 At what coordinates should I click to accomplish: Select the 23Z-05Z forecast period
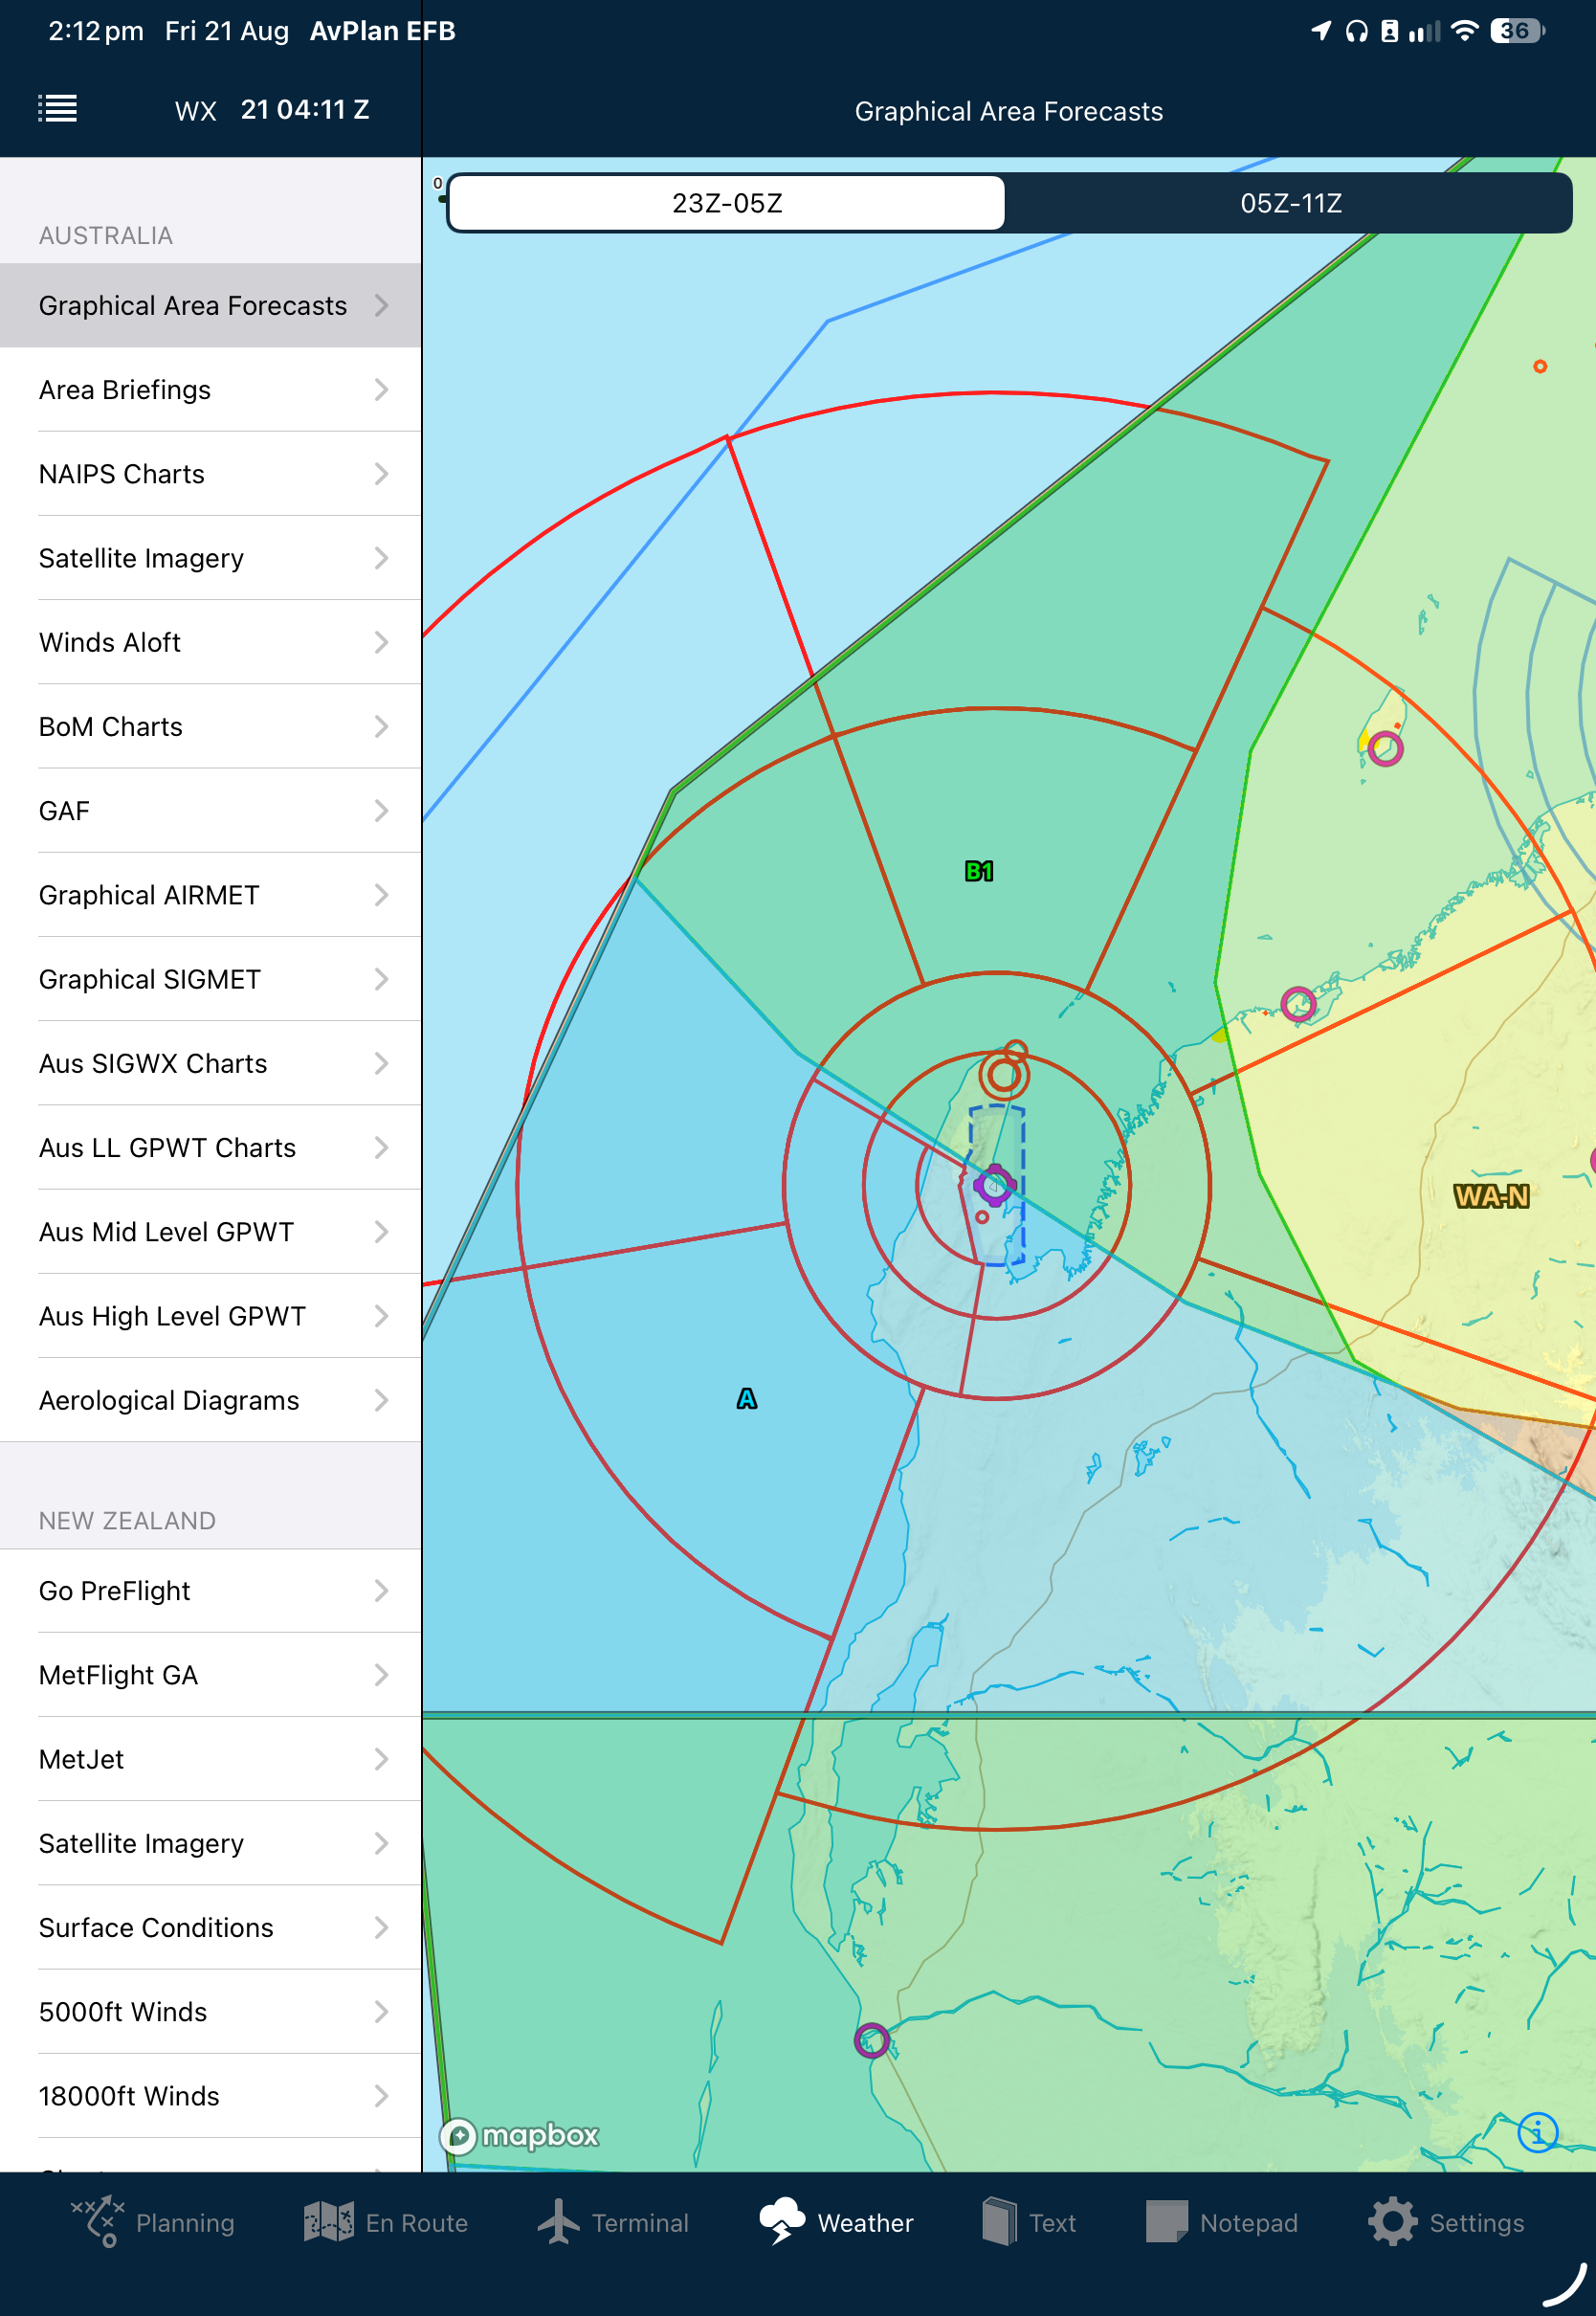(x=727, y=203)
